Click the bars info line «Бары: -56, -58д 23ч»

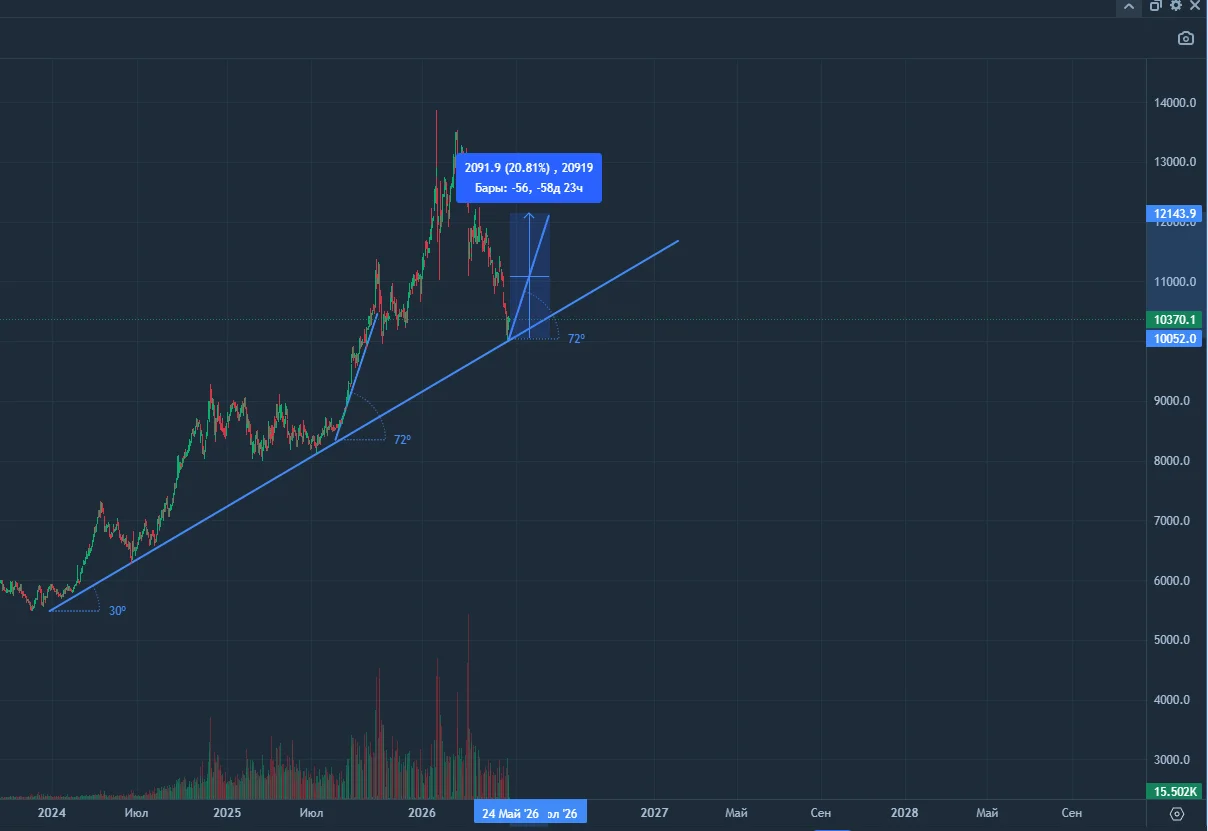529,188
